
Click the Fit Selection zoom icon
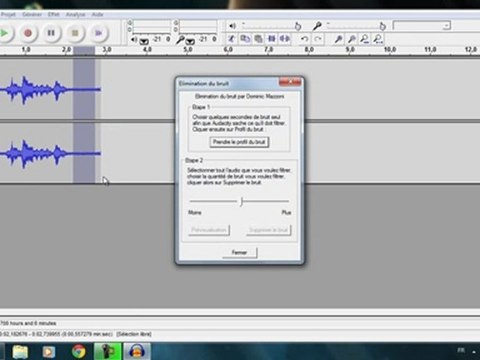coord(365,39)
